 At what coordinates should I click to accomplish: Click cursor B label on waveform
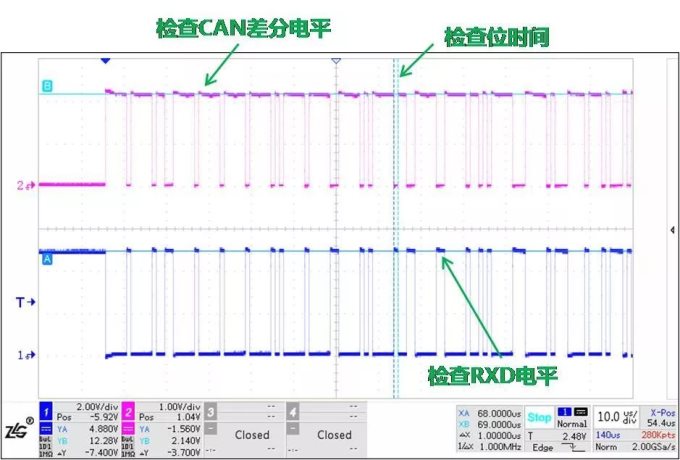(47, 86)
